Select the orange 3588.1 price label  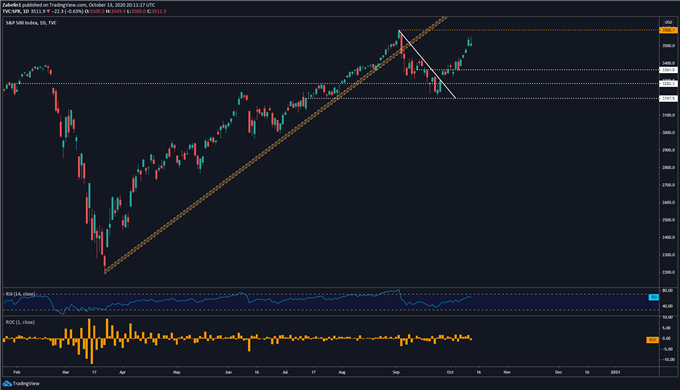[x=668, y=30]
